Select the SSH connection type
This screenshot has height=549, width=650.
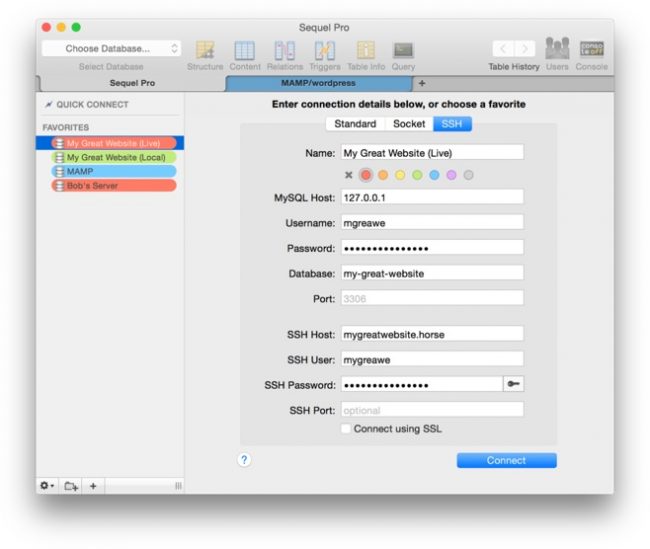452,124
